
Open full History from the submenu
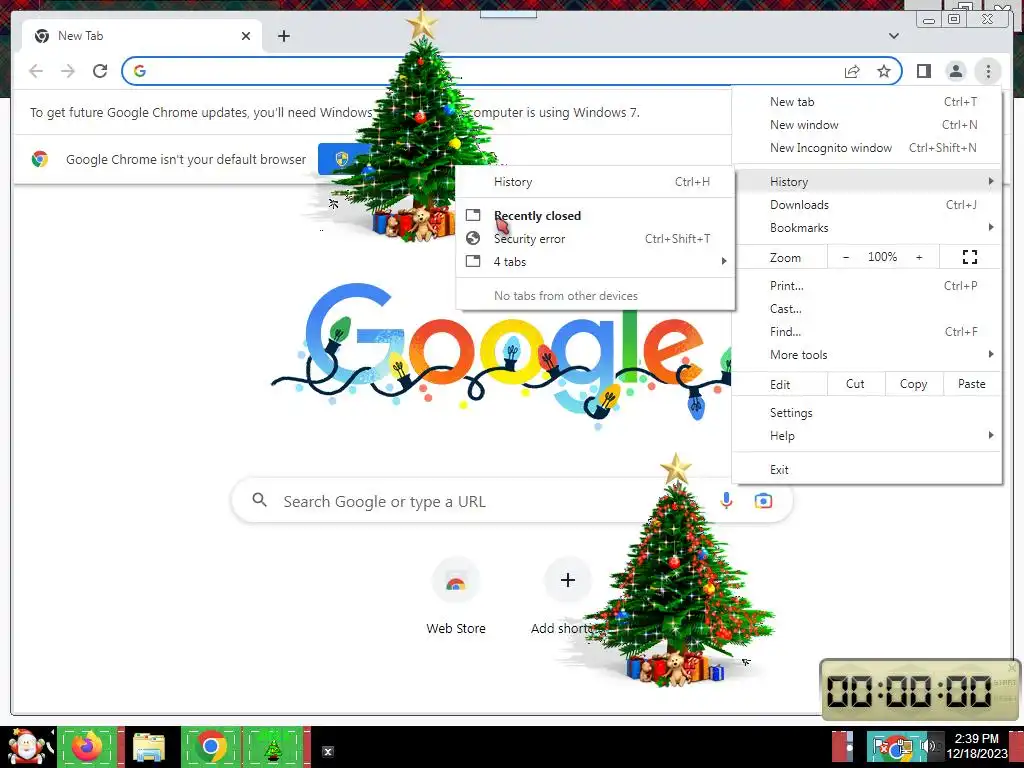tap(595, 182)
